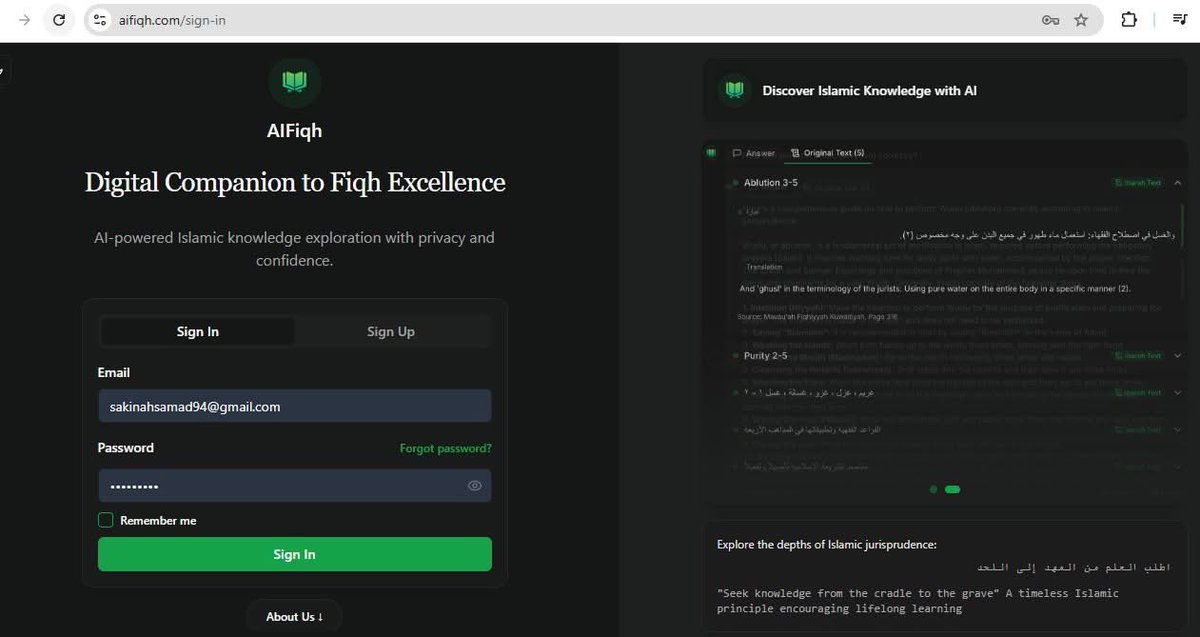Click Search Text on fourth source row
This screenshot has width=1200, height=637.
point(1139,429)
